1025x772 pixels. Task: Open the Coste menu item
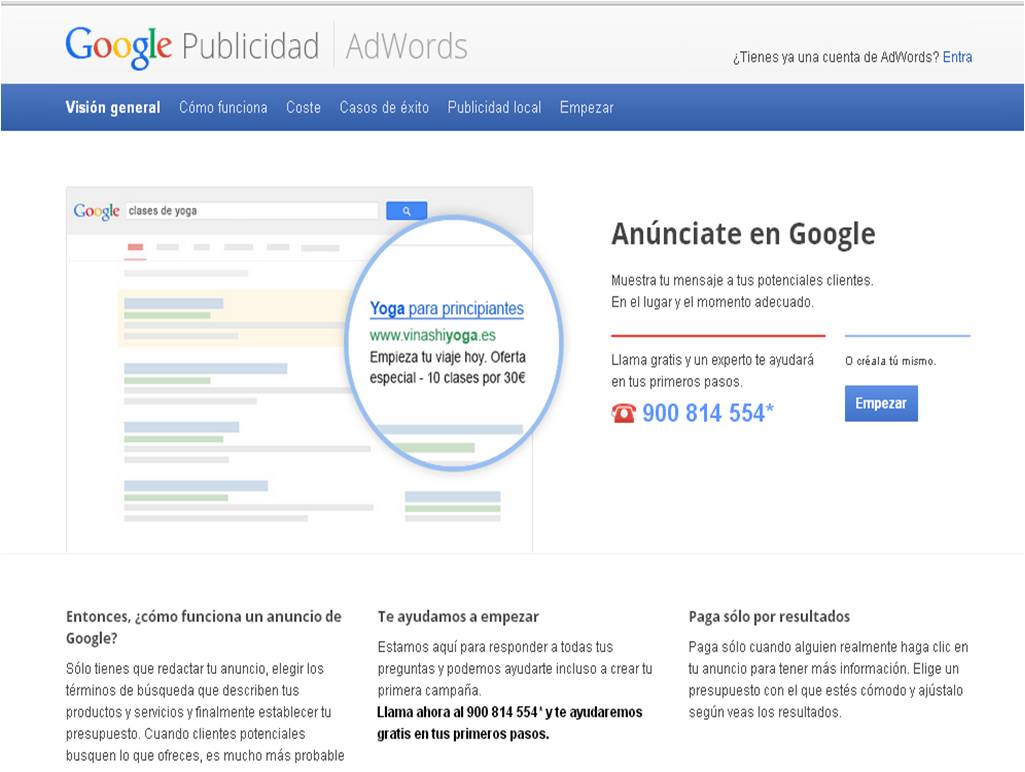303,108
